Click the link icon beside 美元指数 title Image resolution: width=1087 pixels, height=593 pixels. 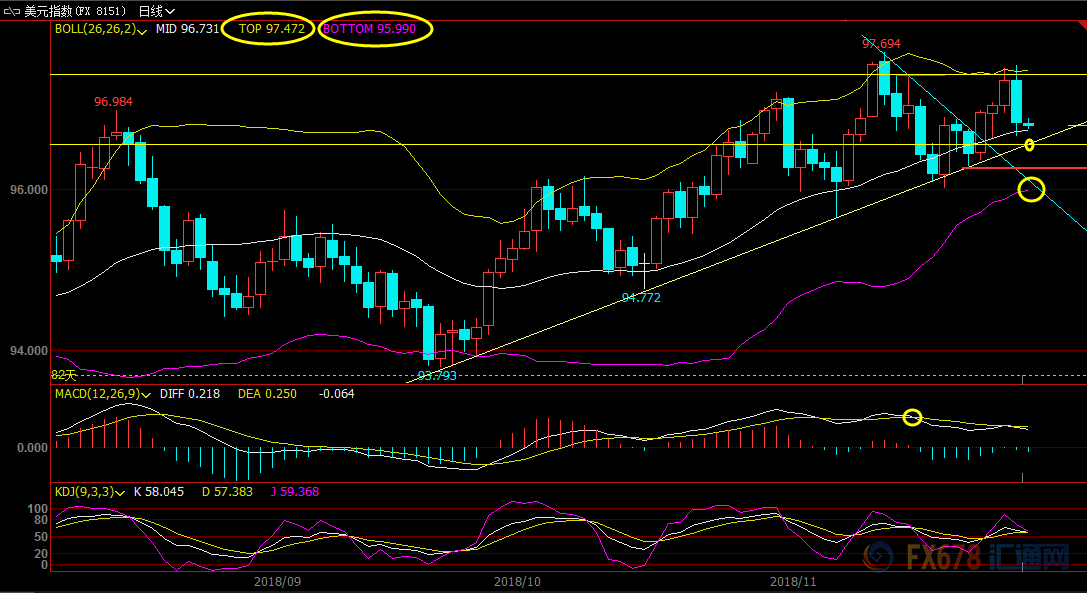coord(13,11)
